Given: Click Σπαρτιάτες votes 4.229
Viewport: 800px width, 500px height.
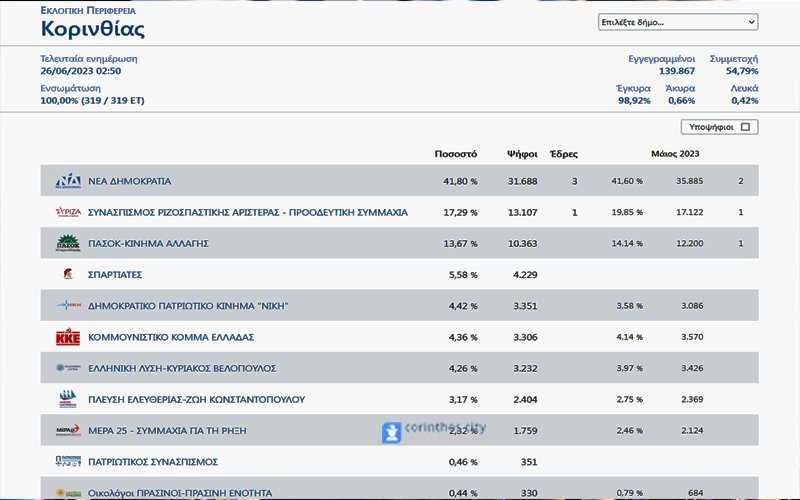Looking at the screenshot, I should (x=525, y=274).
